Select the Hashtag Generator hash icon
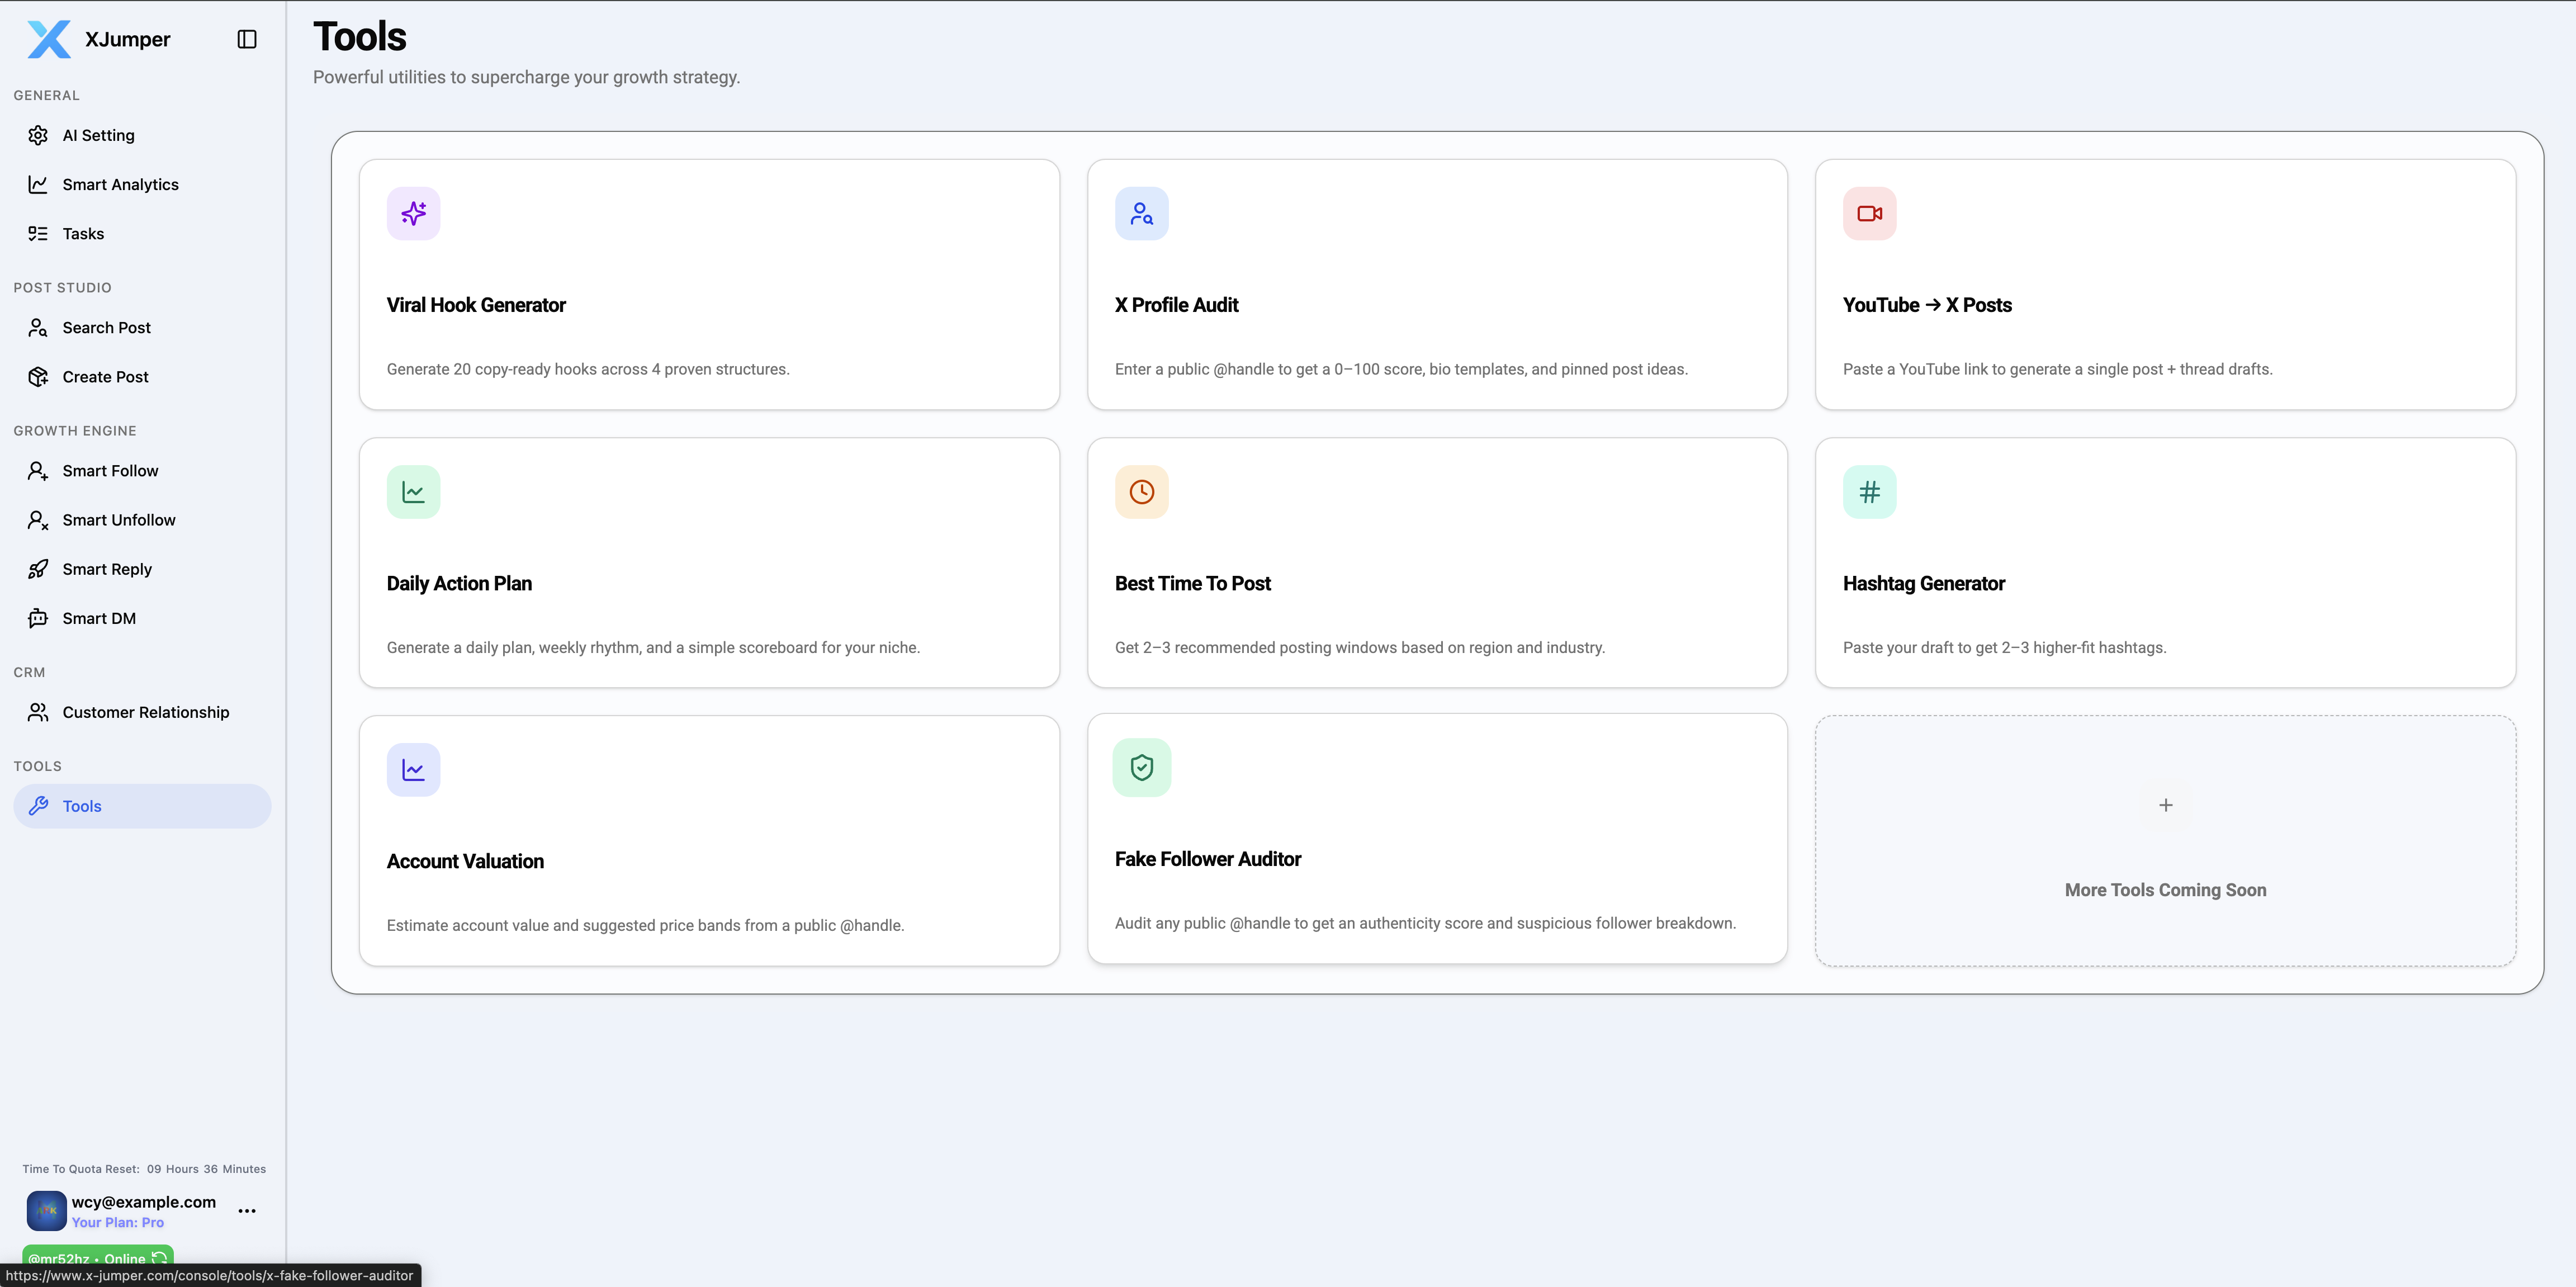The image size is (2576, 1287). click(1869, 491)
